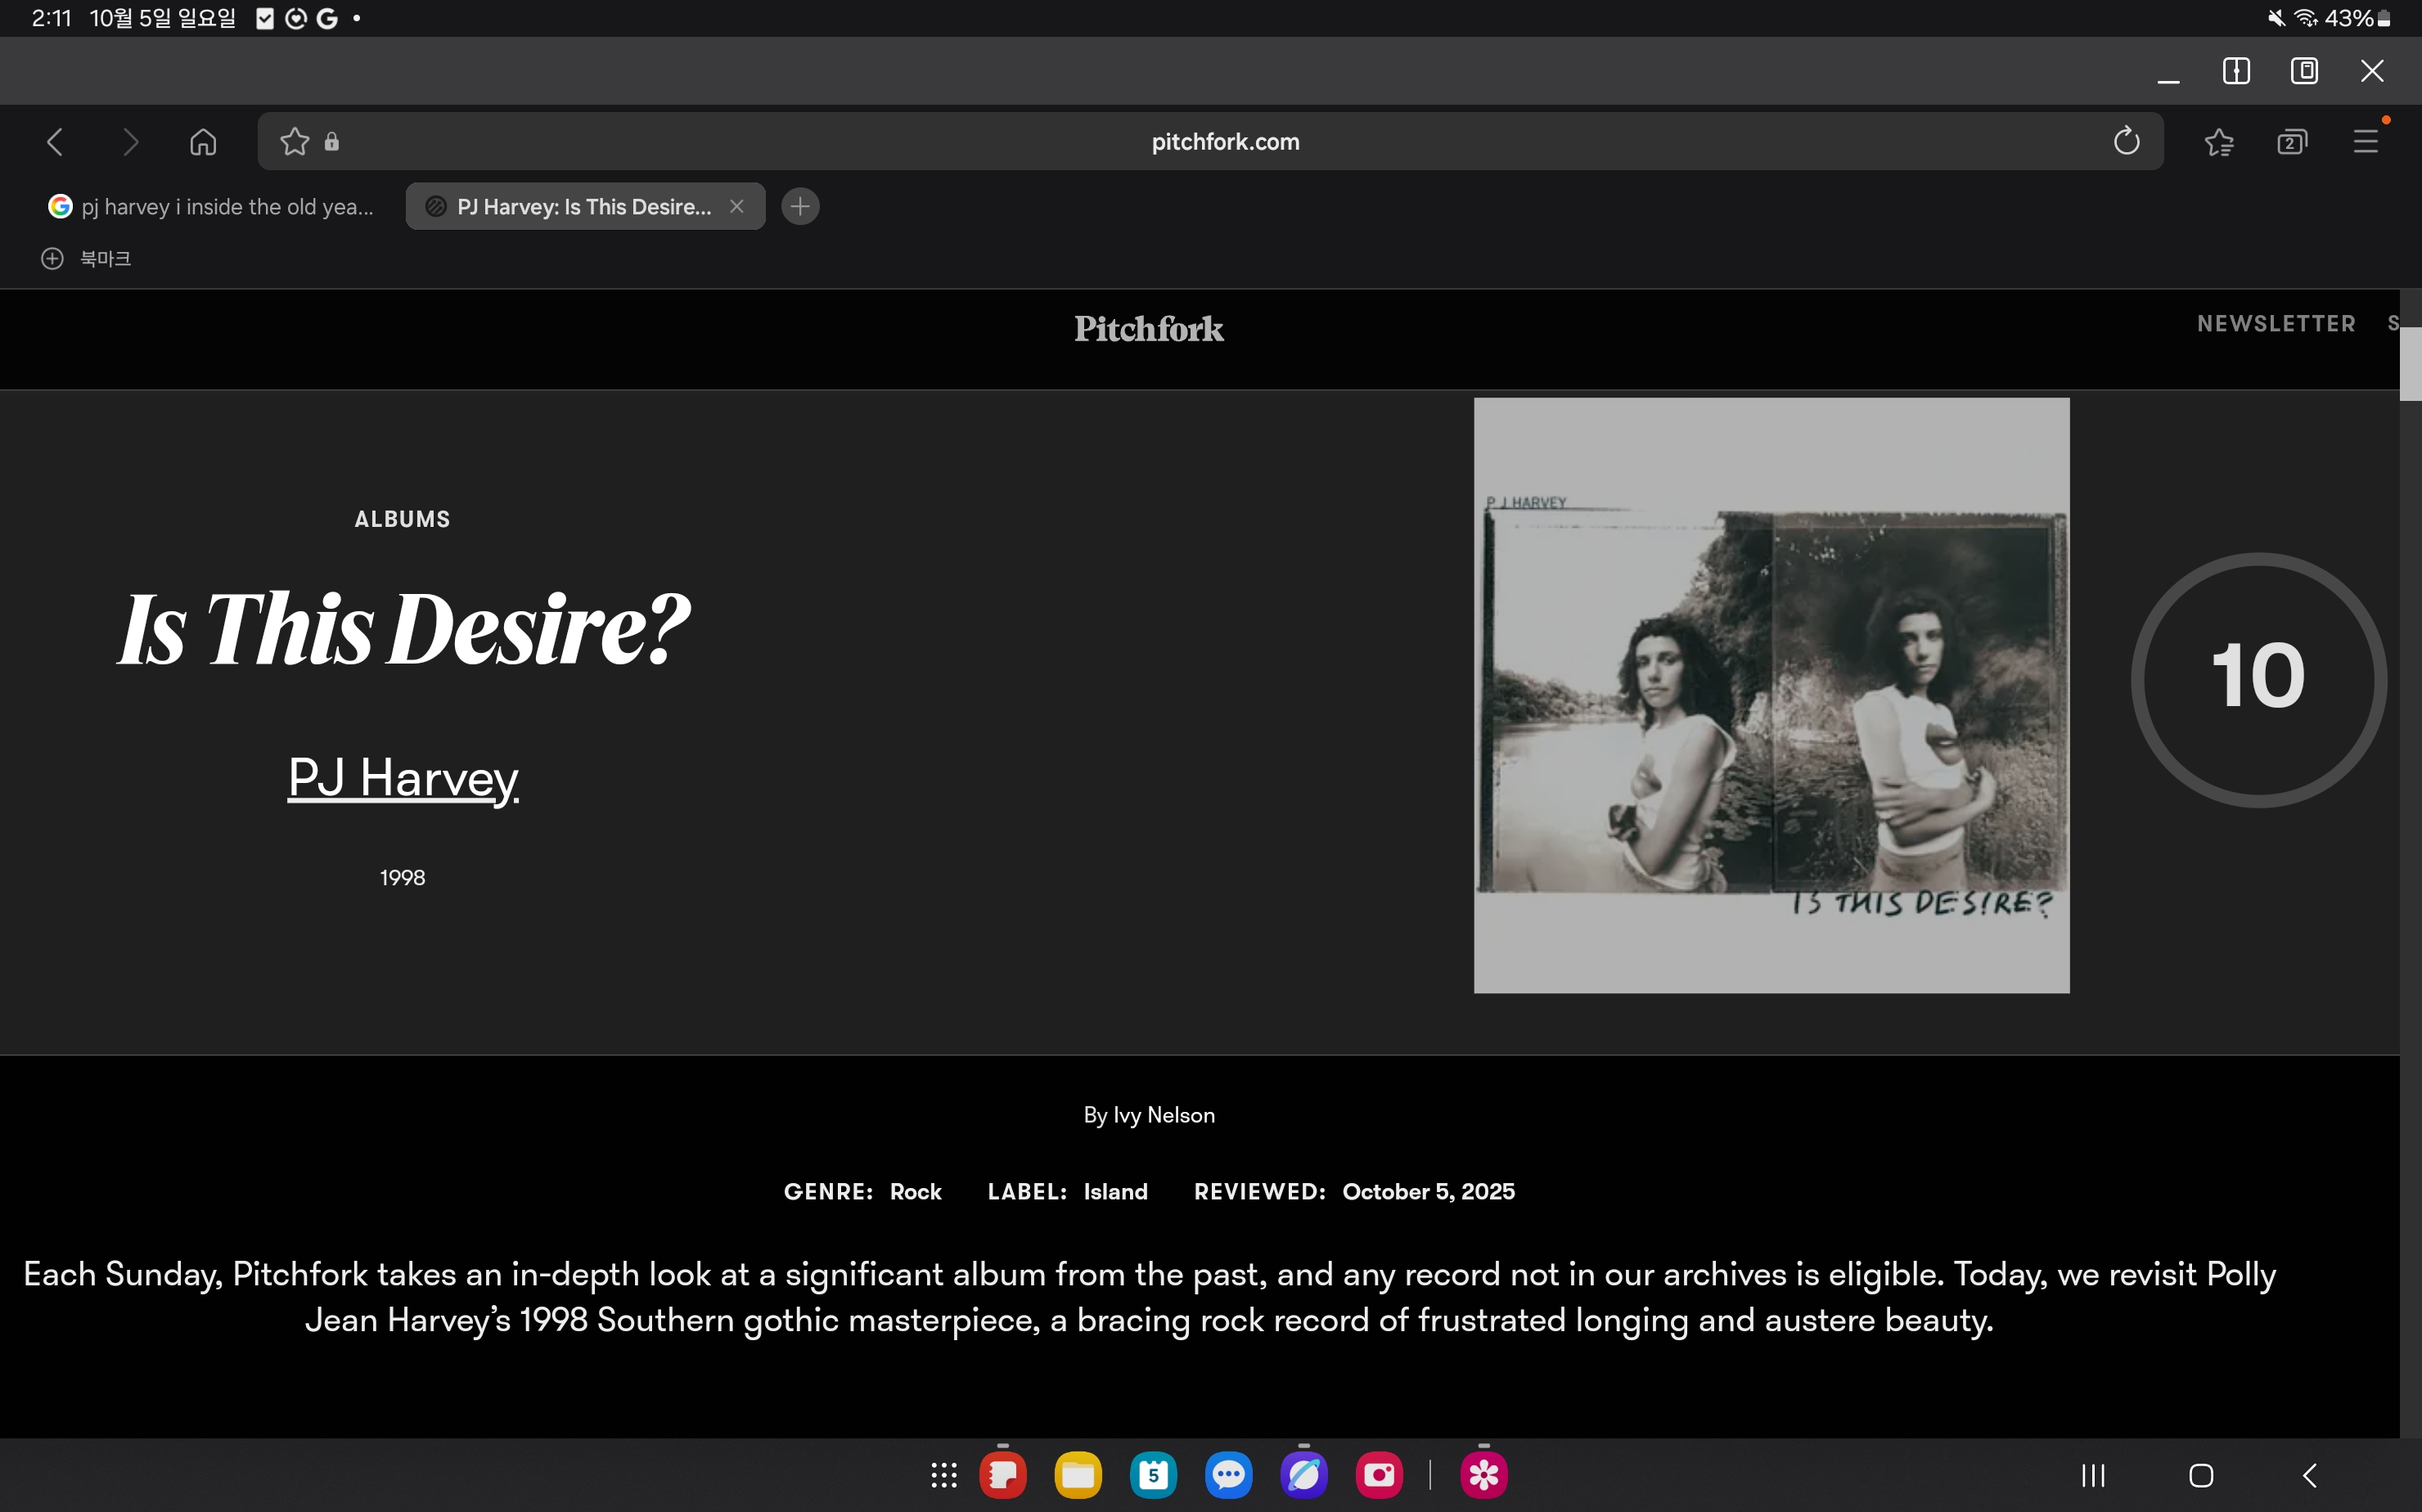Toggle the split-screen window view icon
The width and height of the screenshot is (2422, 1512).
pyautogui.click(x=2236, y=71)
